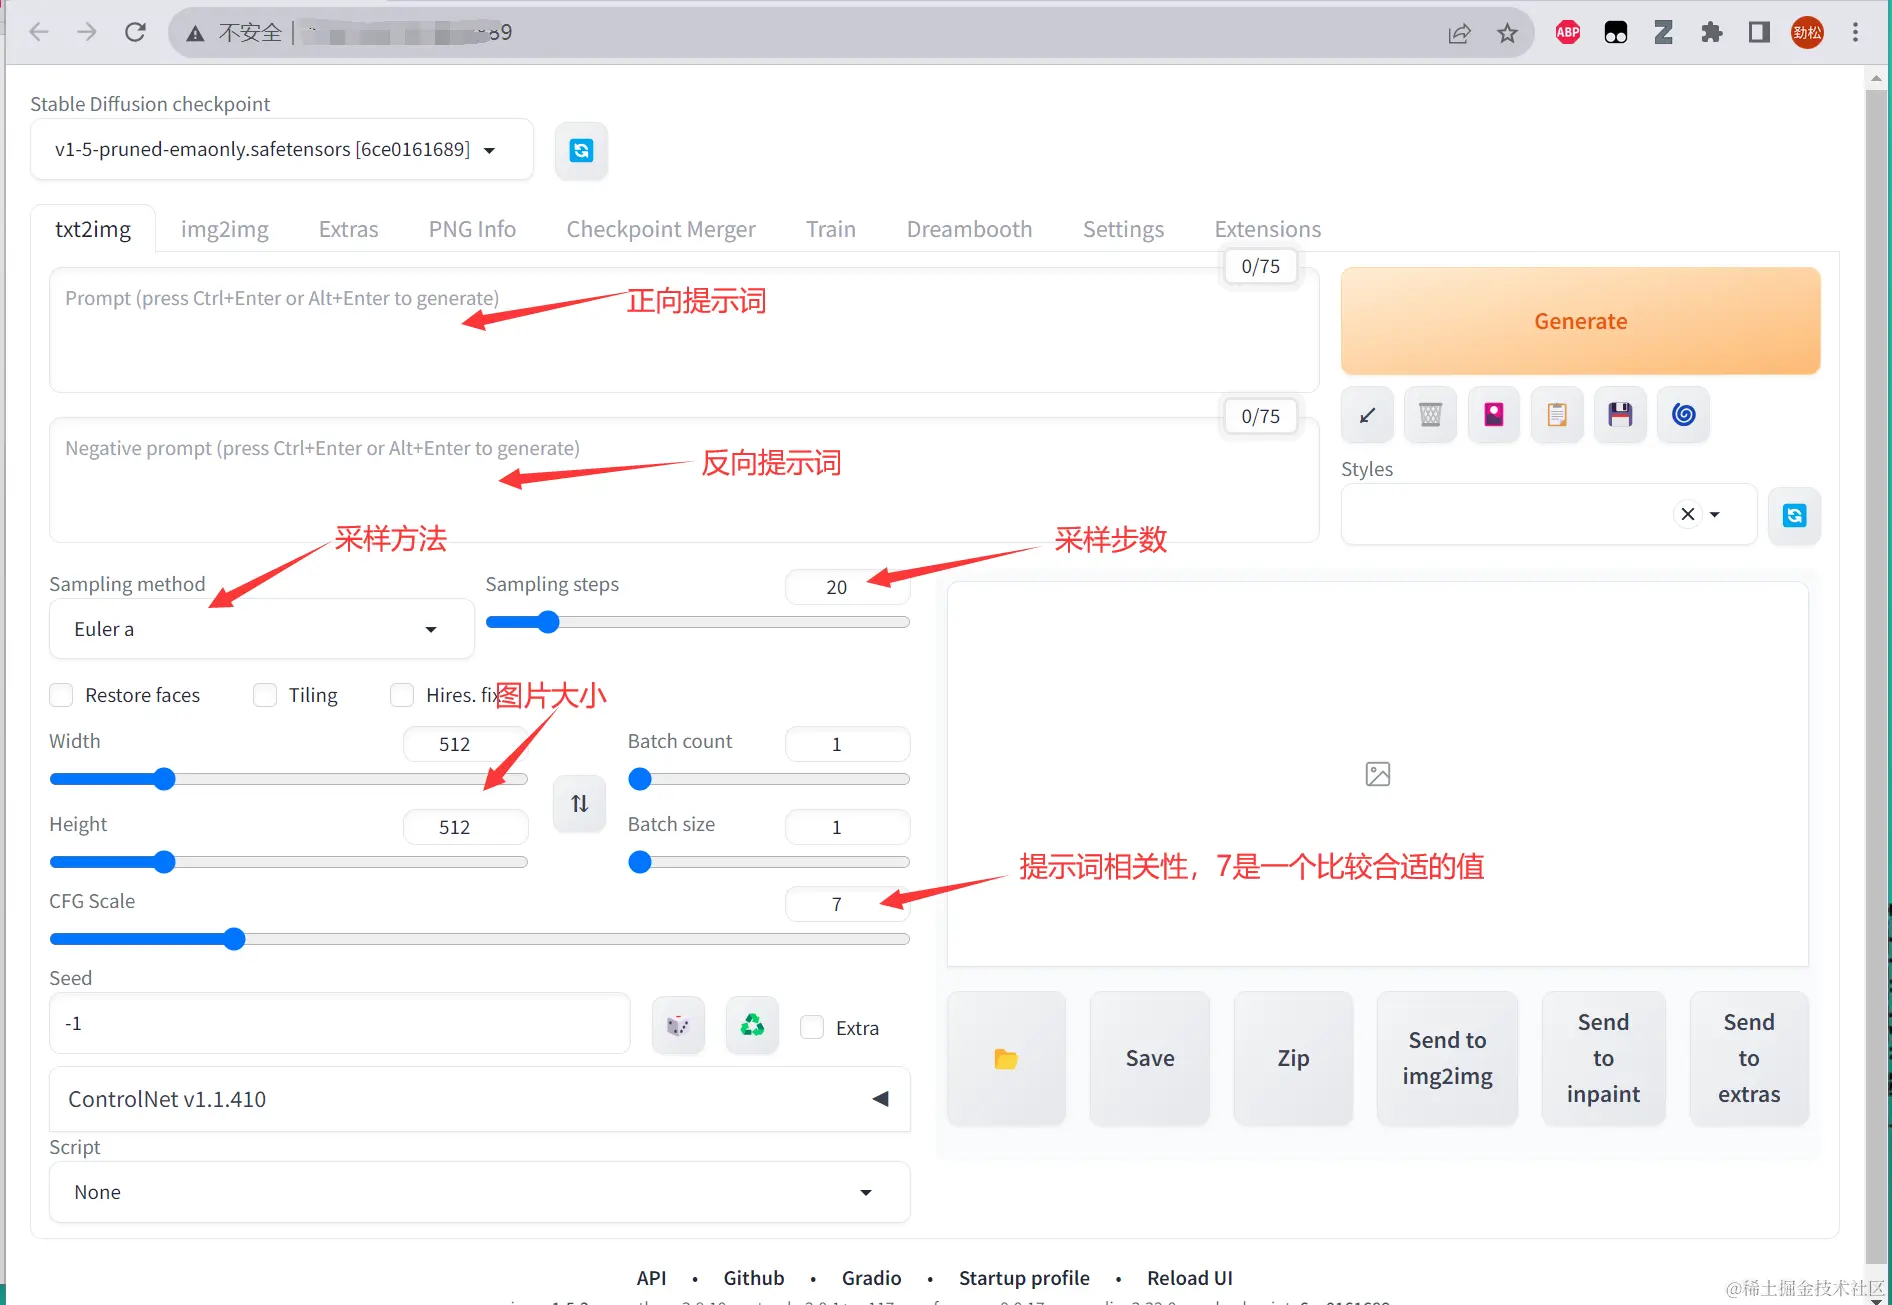Click the Zip button

coord(1293,1058)
